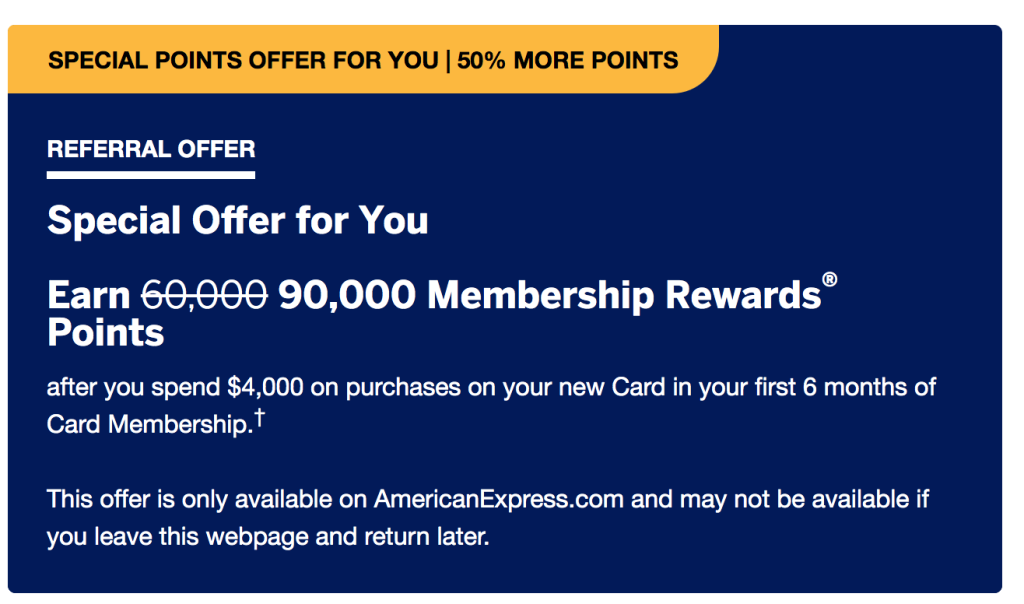Image resolution: width=1024 pixels, height=604 pixels.
Task: Click the return later text
Action: pyautogui.click(x=426, y=537)
